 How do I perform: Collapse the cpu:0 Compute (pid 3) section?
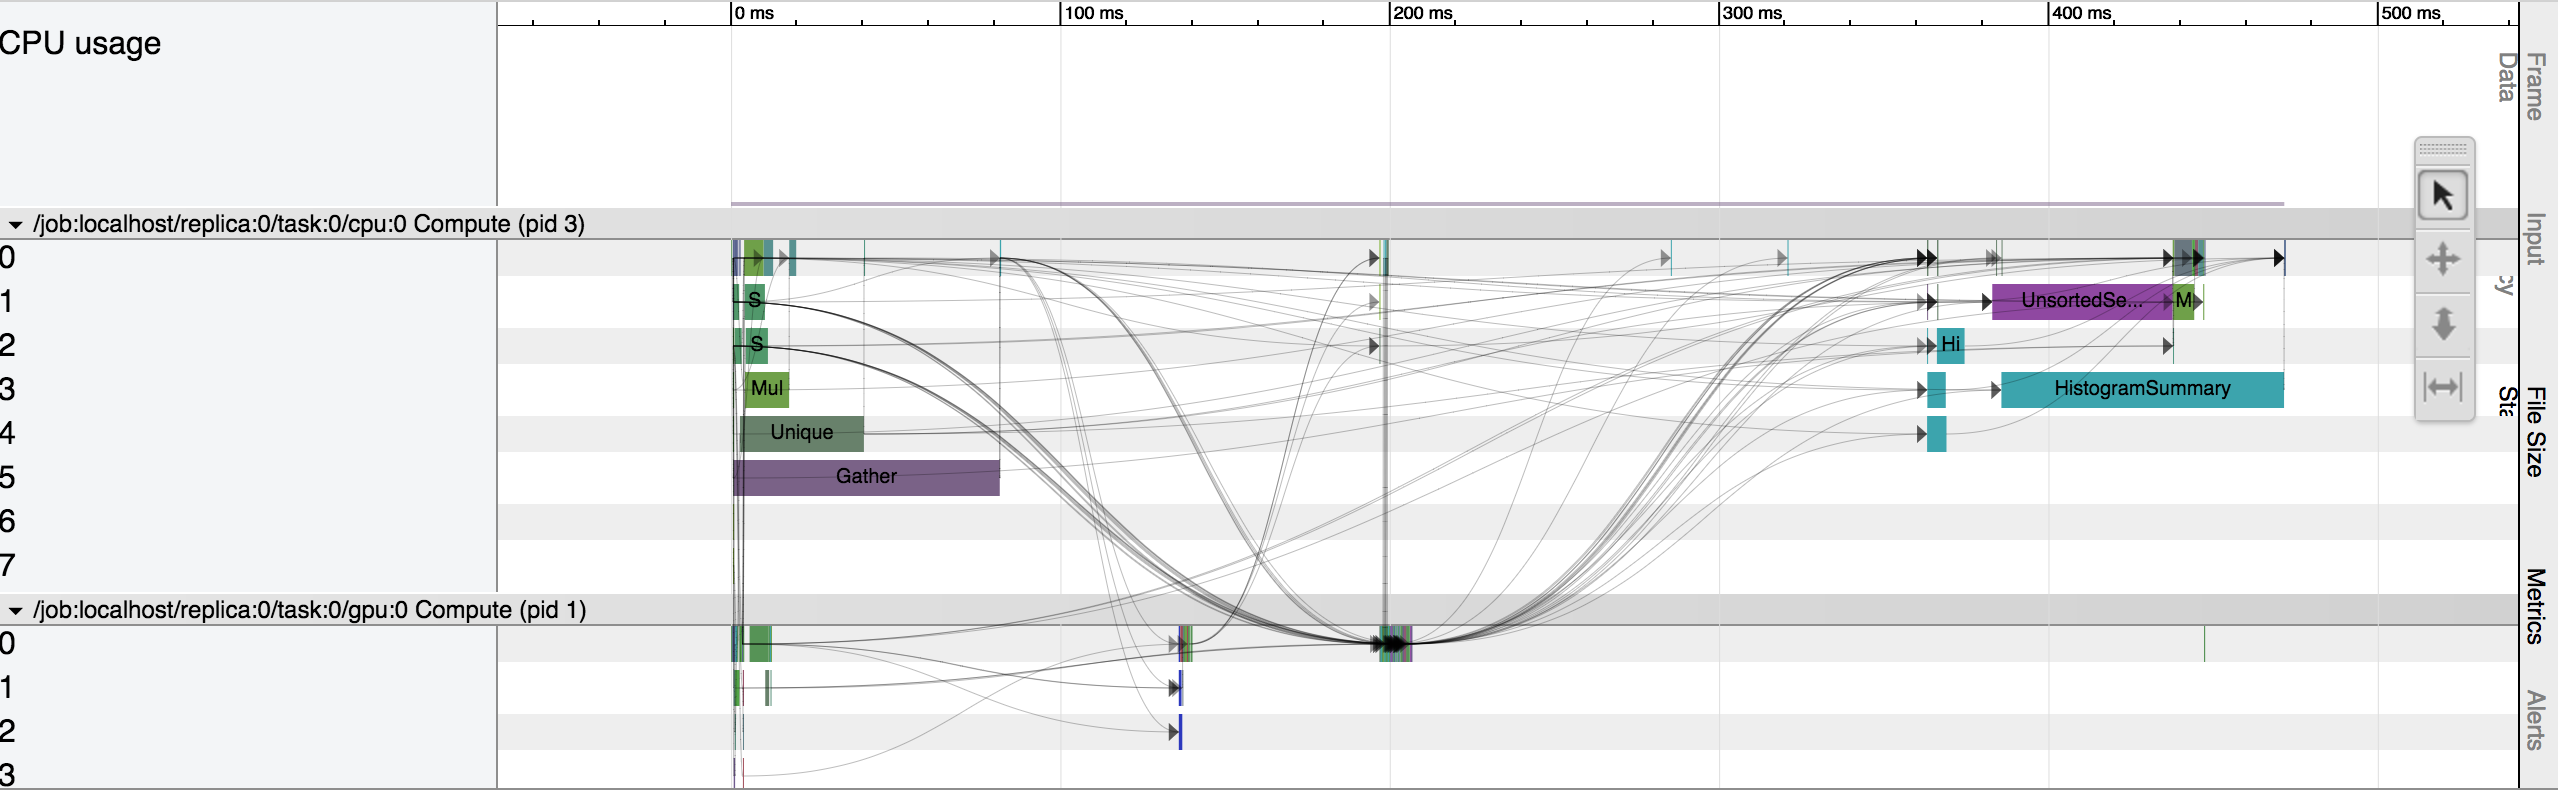15,224
